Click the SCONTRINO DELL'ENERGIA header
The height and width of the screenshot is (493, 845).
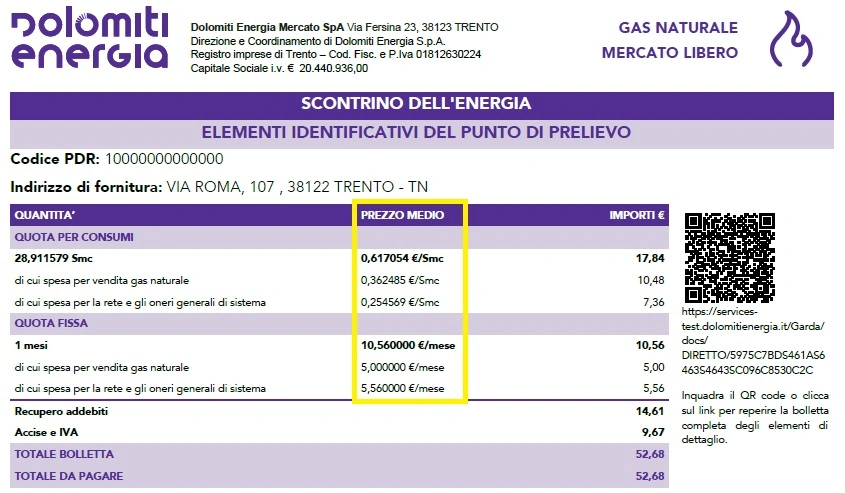pos(416,103)
